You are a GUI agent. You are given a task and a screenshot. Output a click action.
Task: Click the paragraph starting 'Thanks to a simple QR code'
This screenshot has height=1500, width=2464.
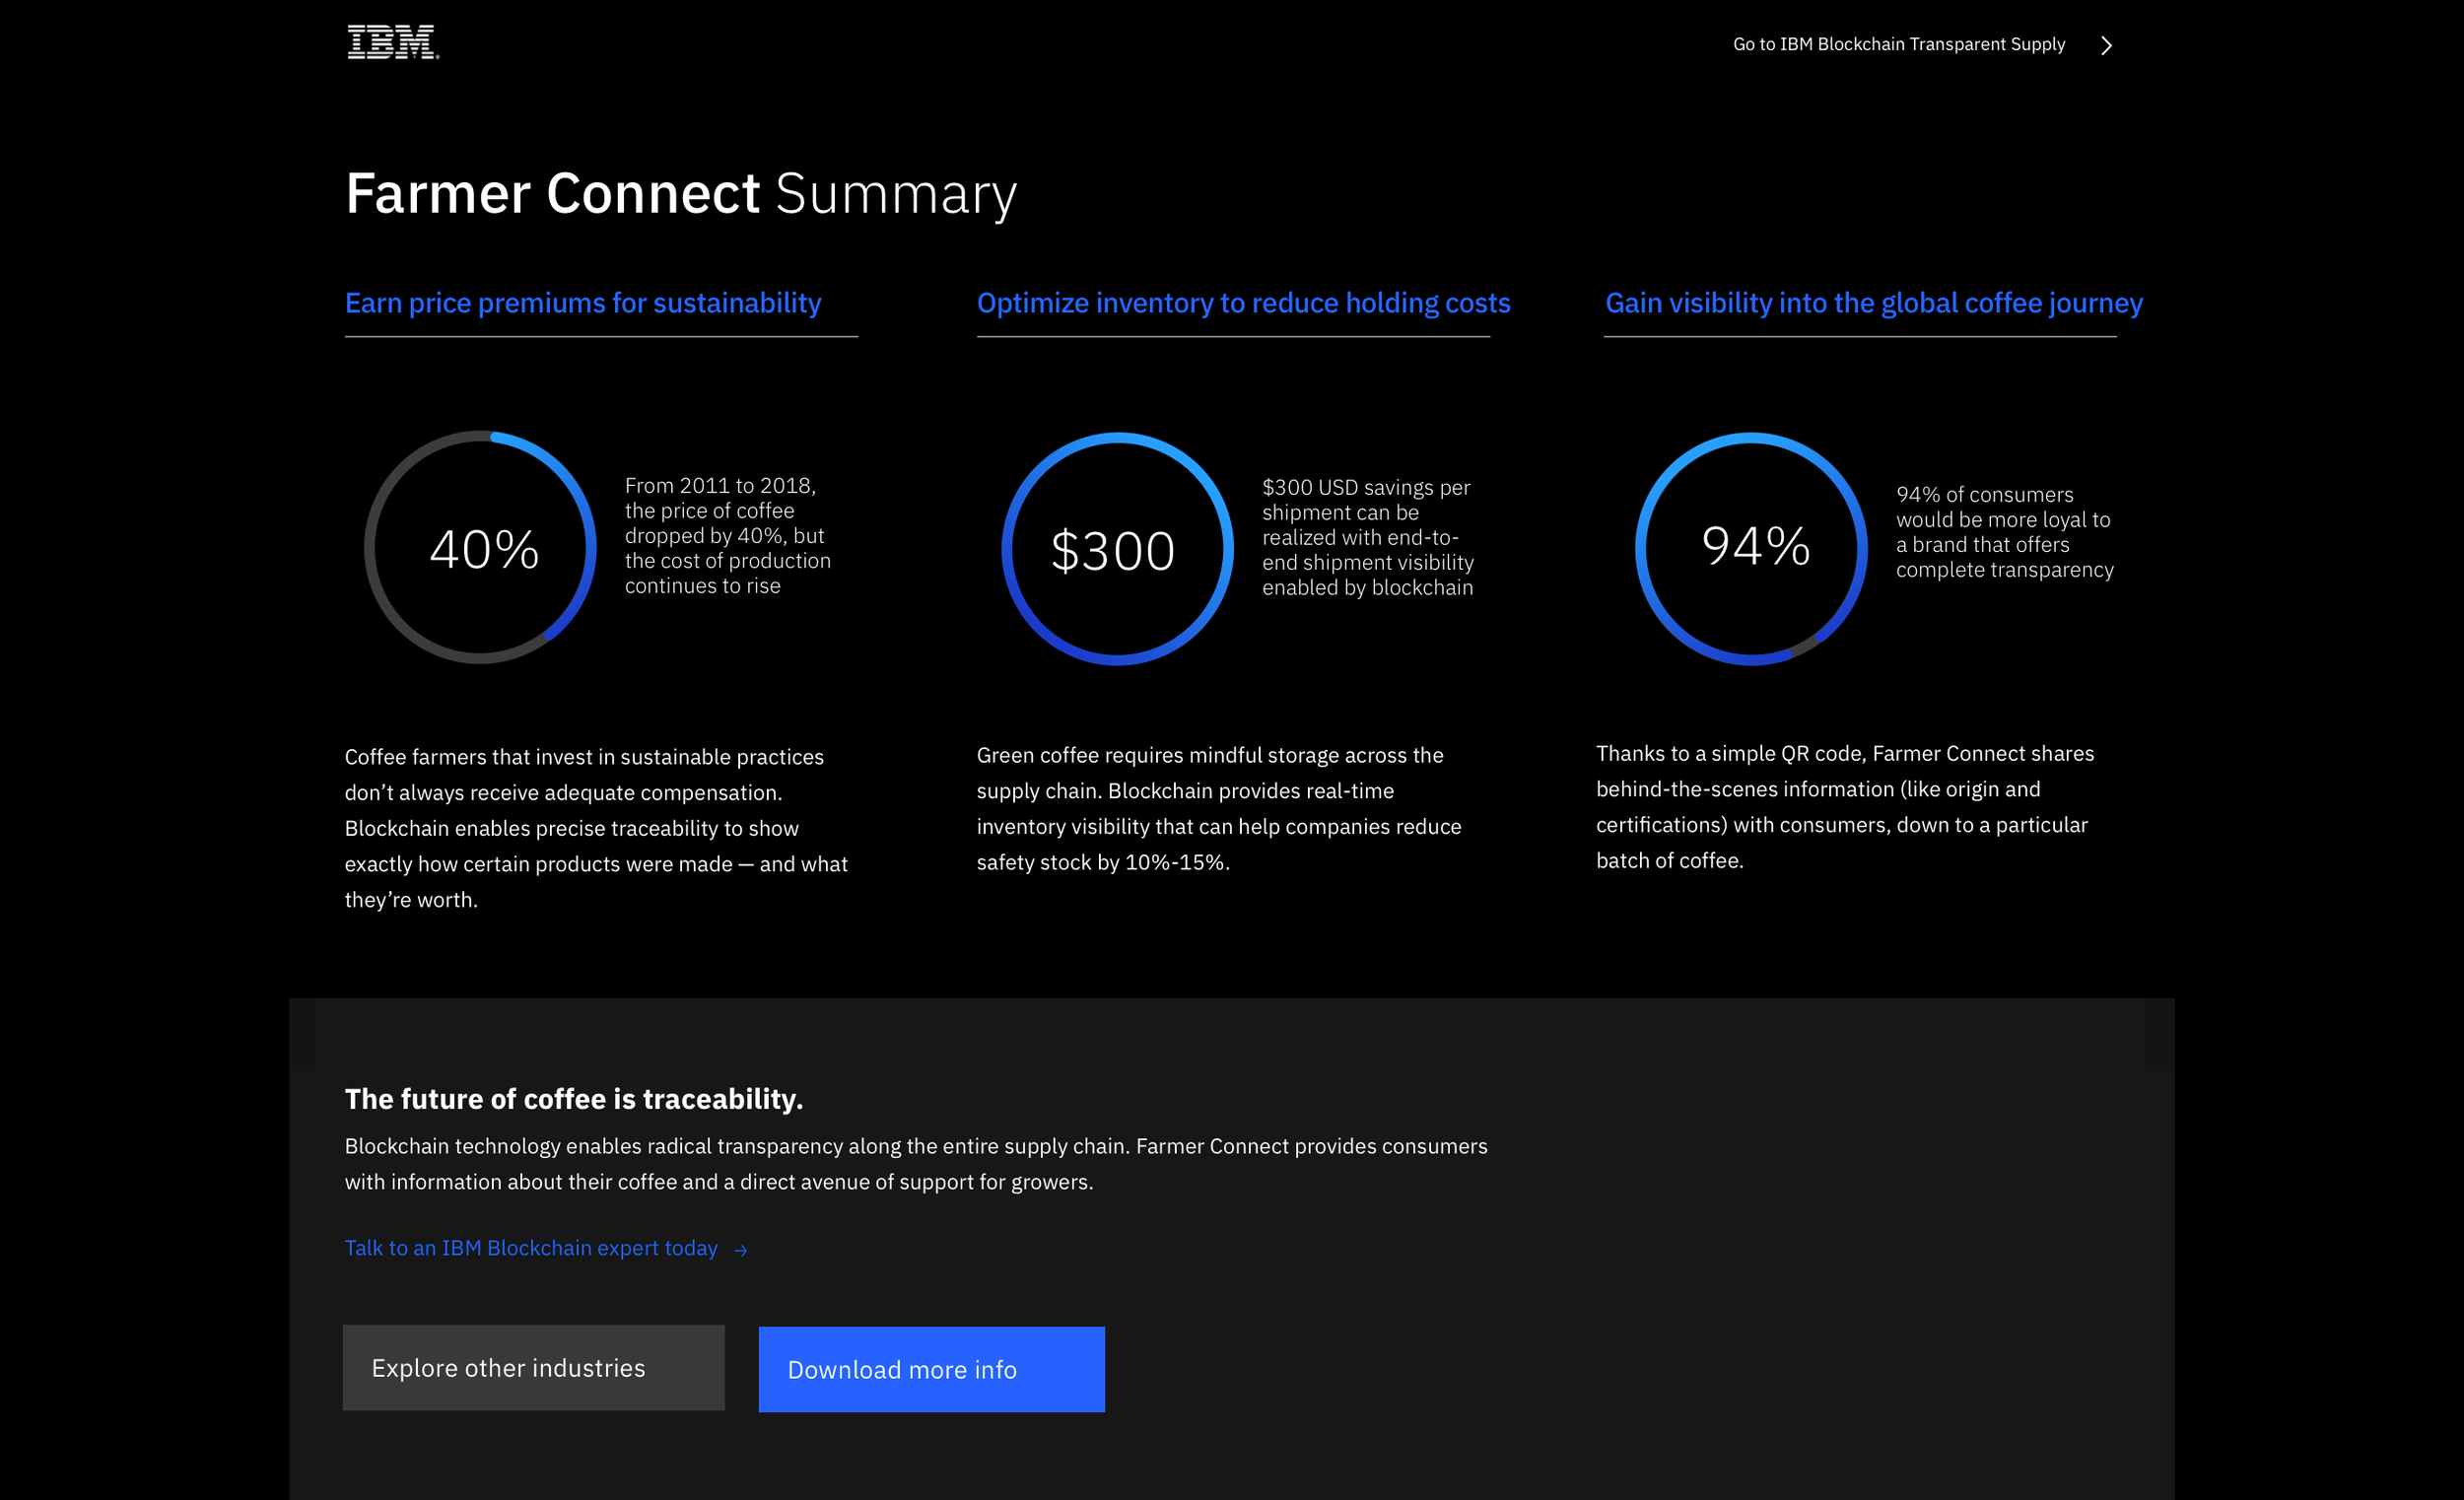click(1844, 806)
